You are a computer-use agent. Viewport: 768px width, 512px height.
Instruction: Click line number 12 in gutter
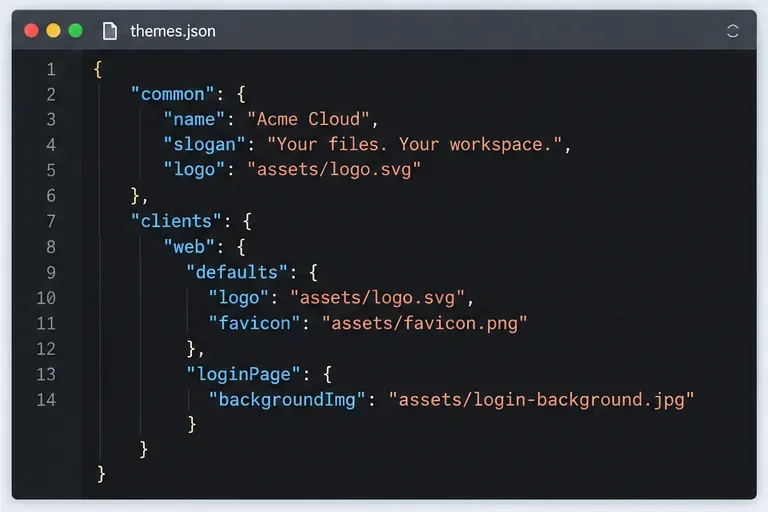(x=46, y=349)
